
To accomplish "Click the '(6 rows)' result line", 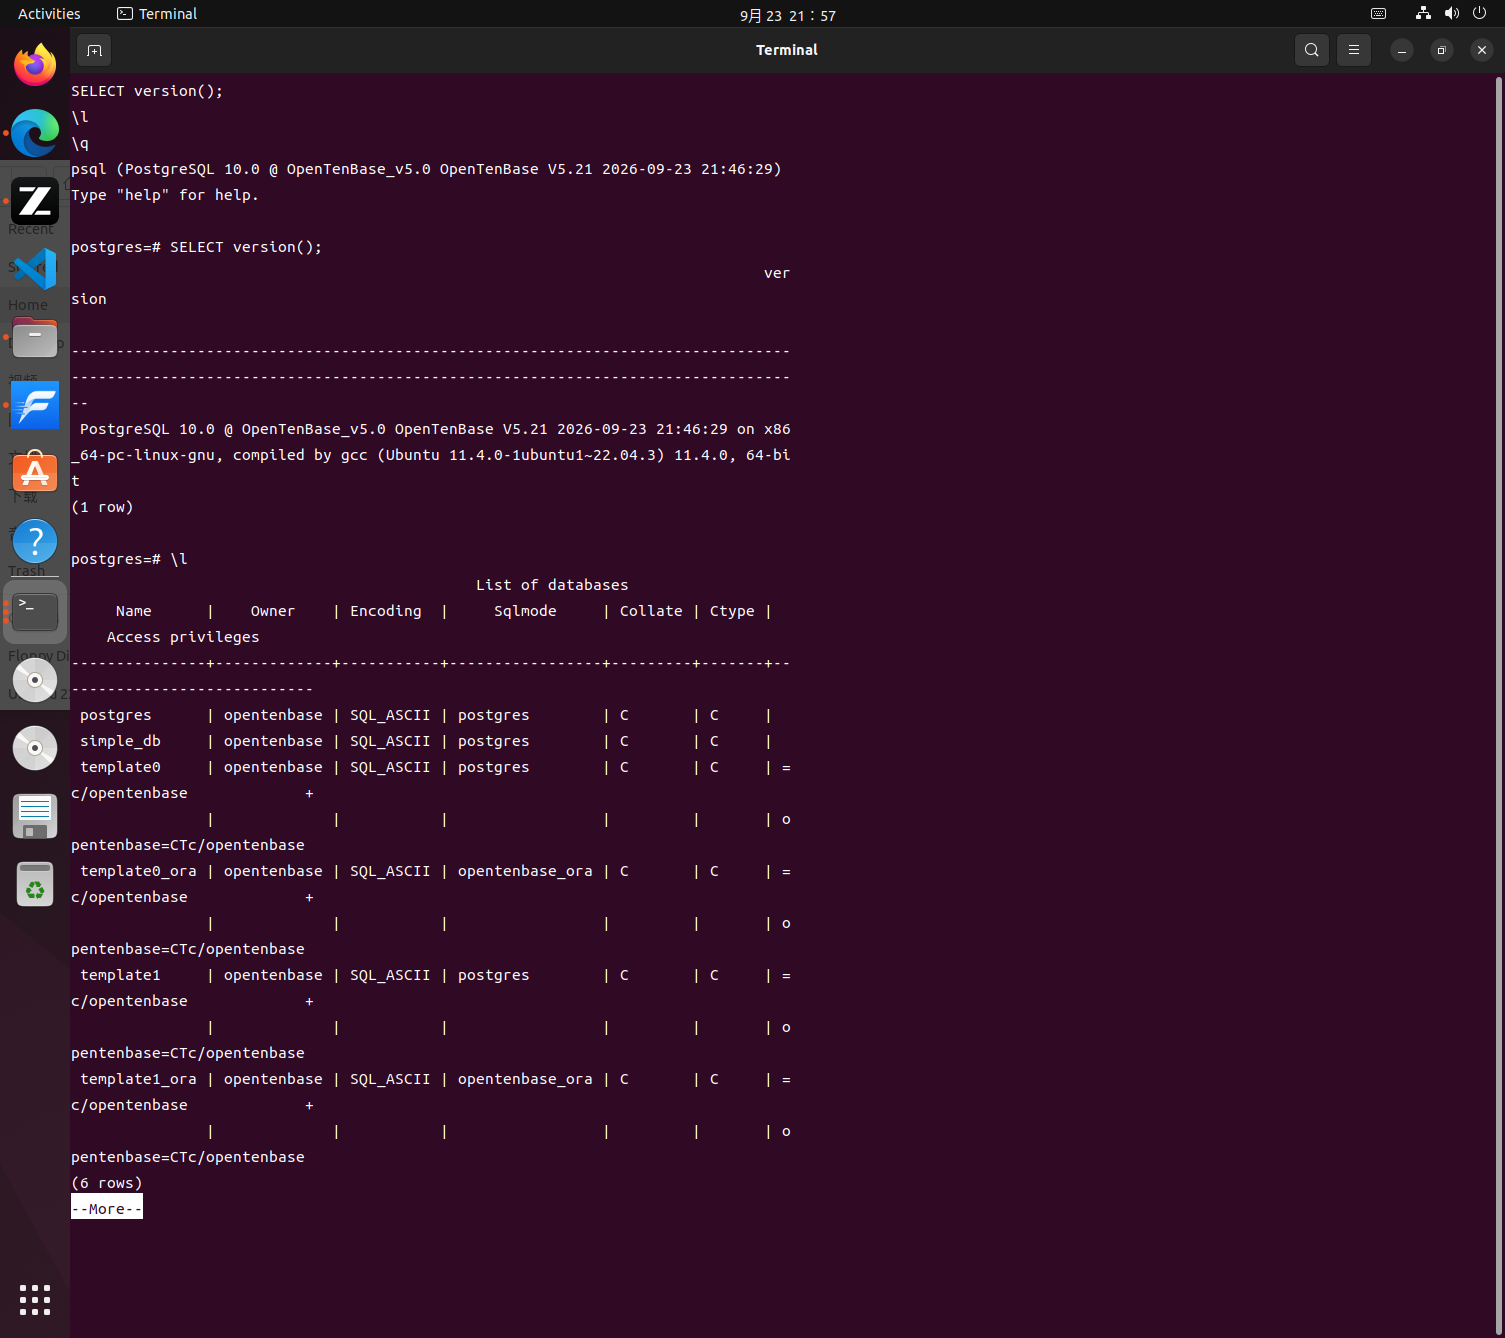I will tap(107, 1183).
